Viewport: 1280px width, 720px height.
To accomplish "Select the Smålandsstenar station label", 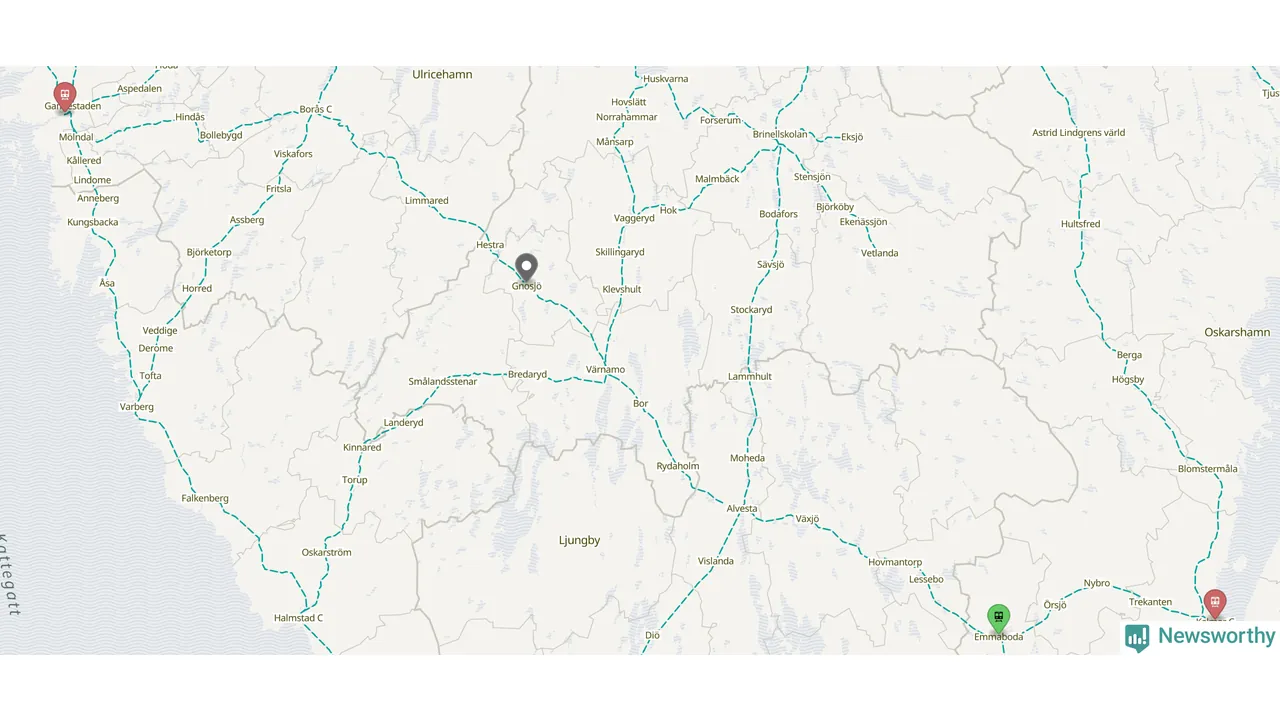I will pyautogui.click(x=443, y=382).
